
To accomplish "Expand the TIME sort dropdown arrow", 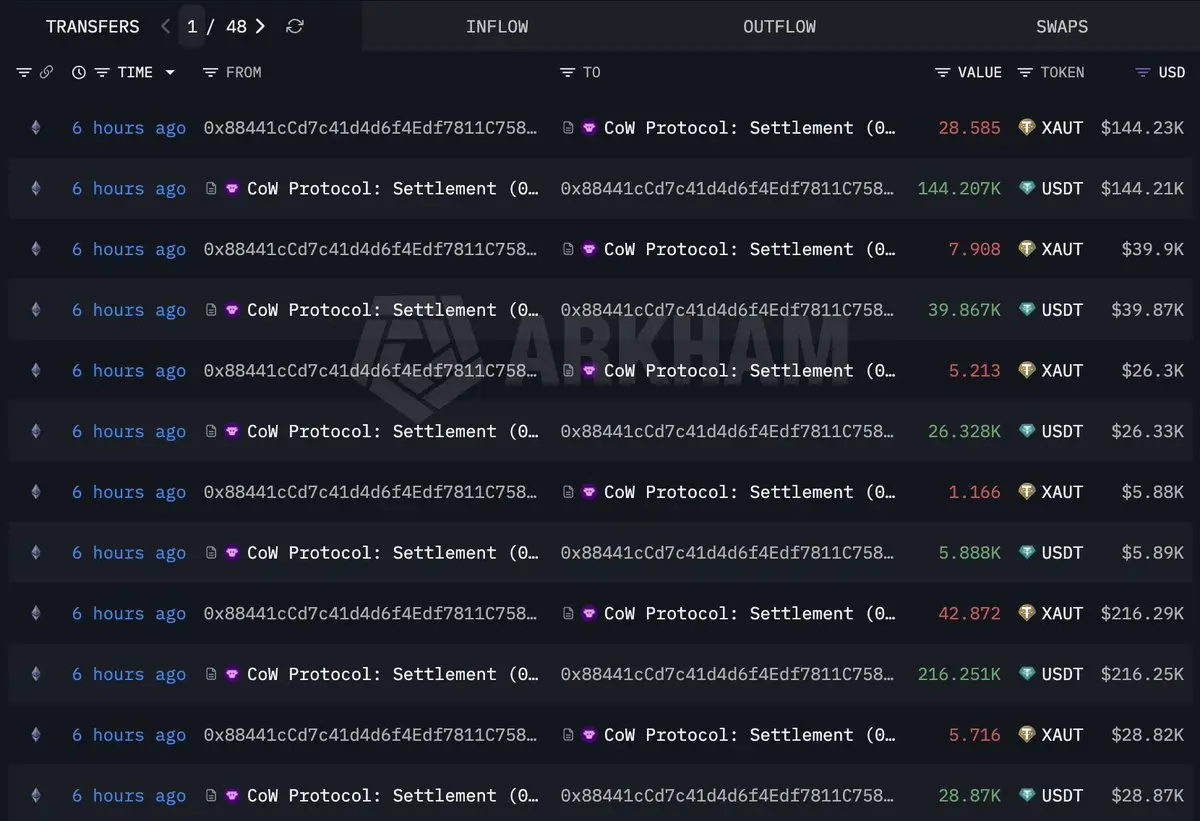I will 170,72.
